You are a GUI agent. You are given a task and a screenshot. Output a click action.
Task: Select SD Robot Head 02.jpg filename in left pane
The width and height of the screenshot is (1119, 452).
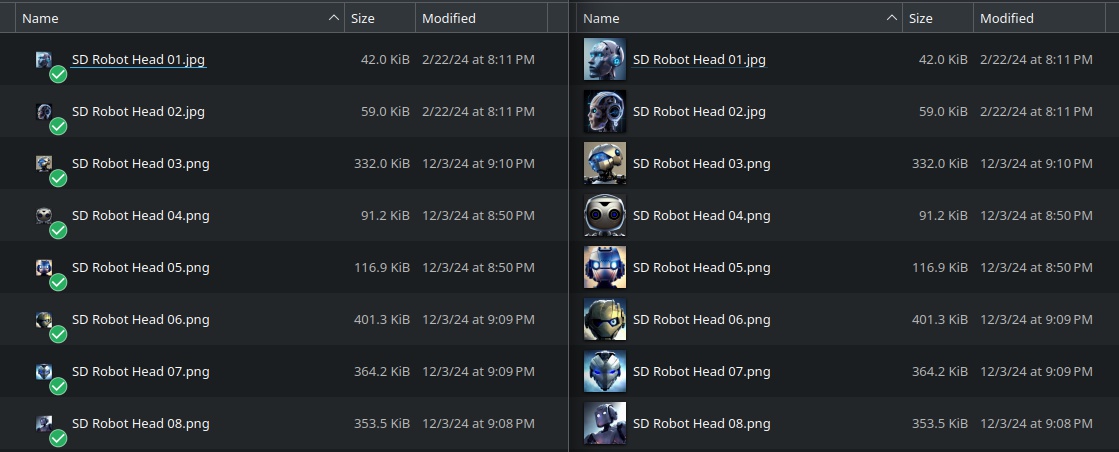[138, 111]
